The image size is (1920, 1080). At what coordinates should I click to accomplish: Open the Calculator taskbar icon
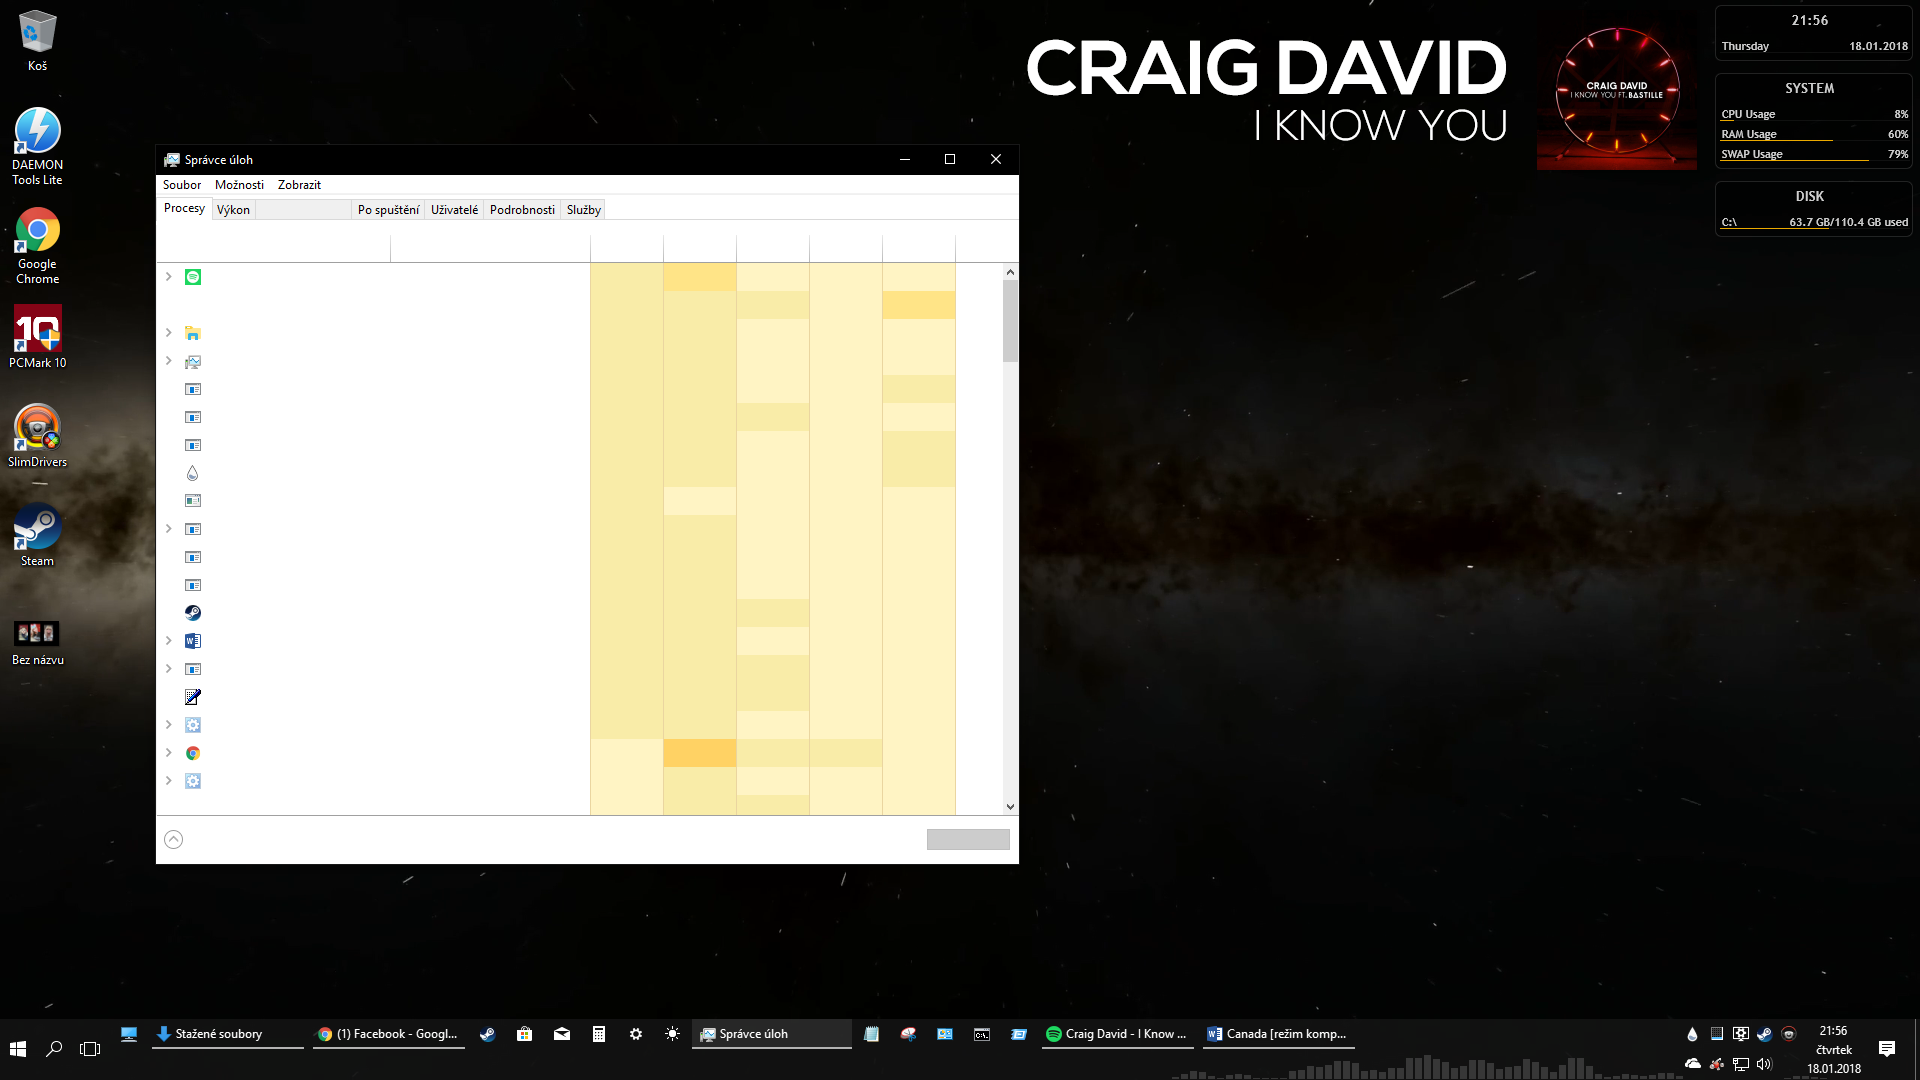point(599,1034)
